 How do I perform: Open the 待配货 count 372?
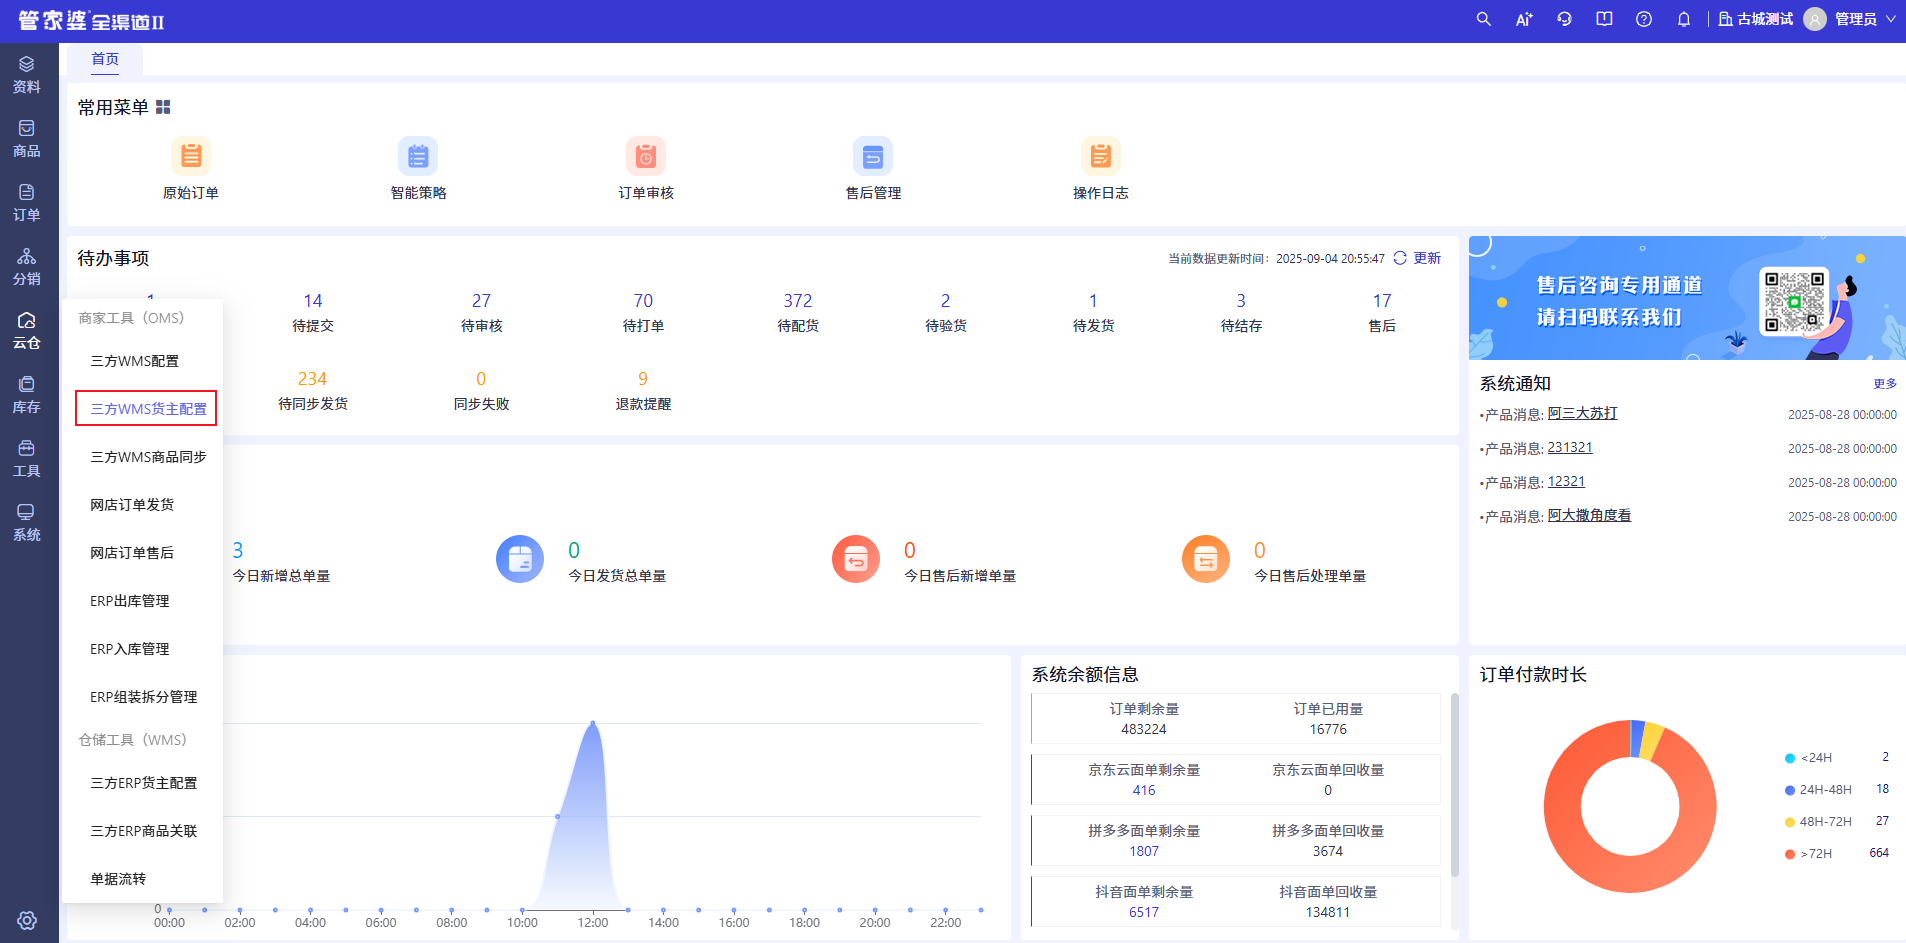point(798,301)
